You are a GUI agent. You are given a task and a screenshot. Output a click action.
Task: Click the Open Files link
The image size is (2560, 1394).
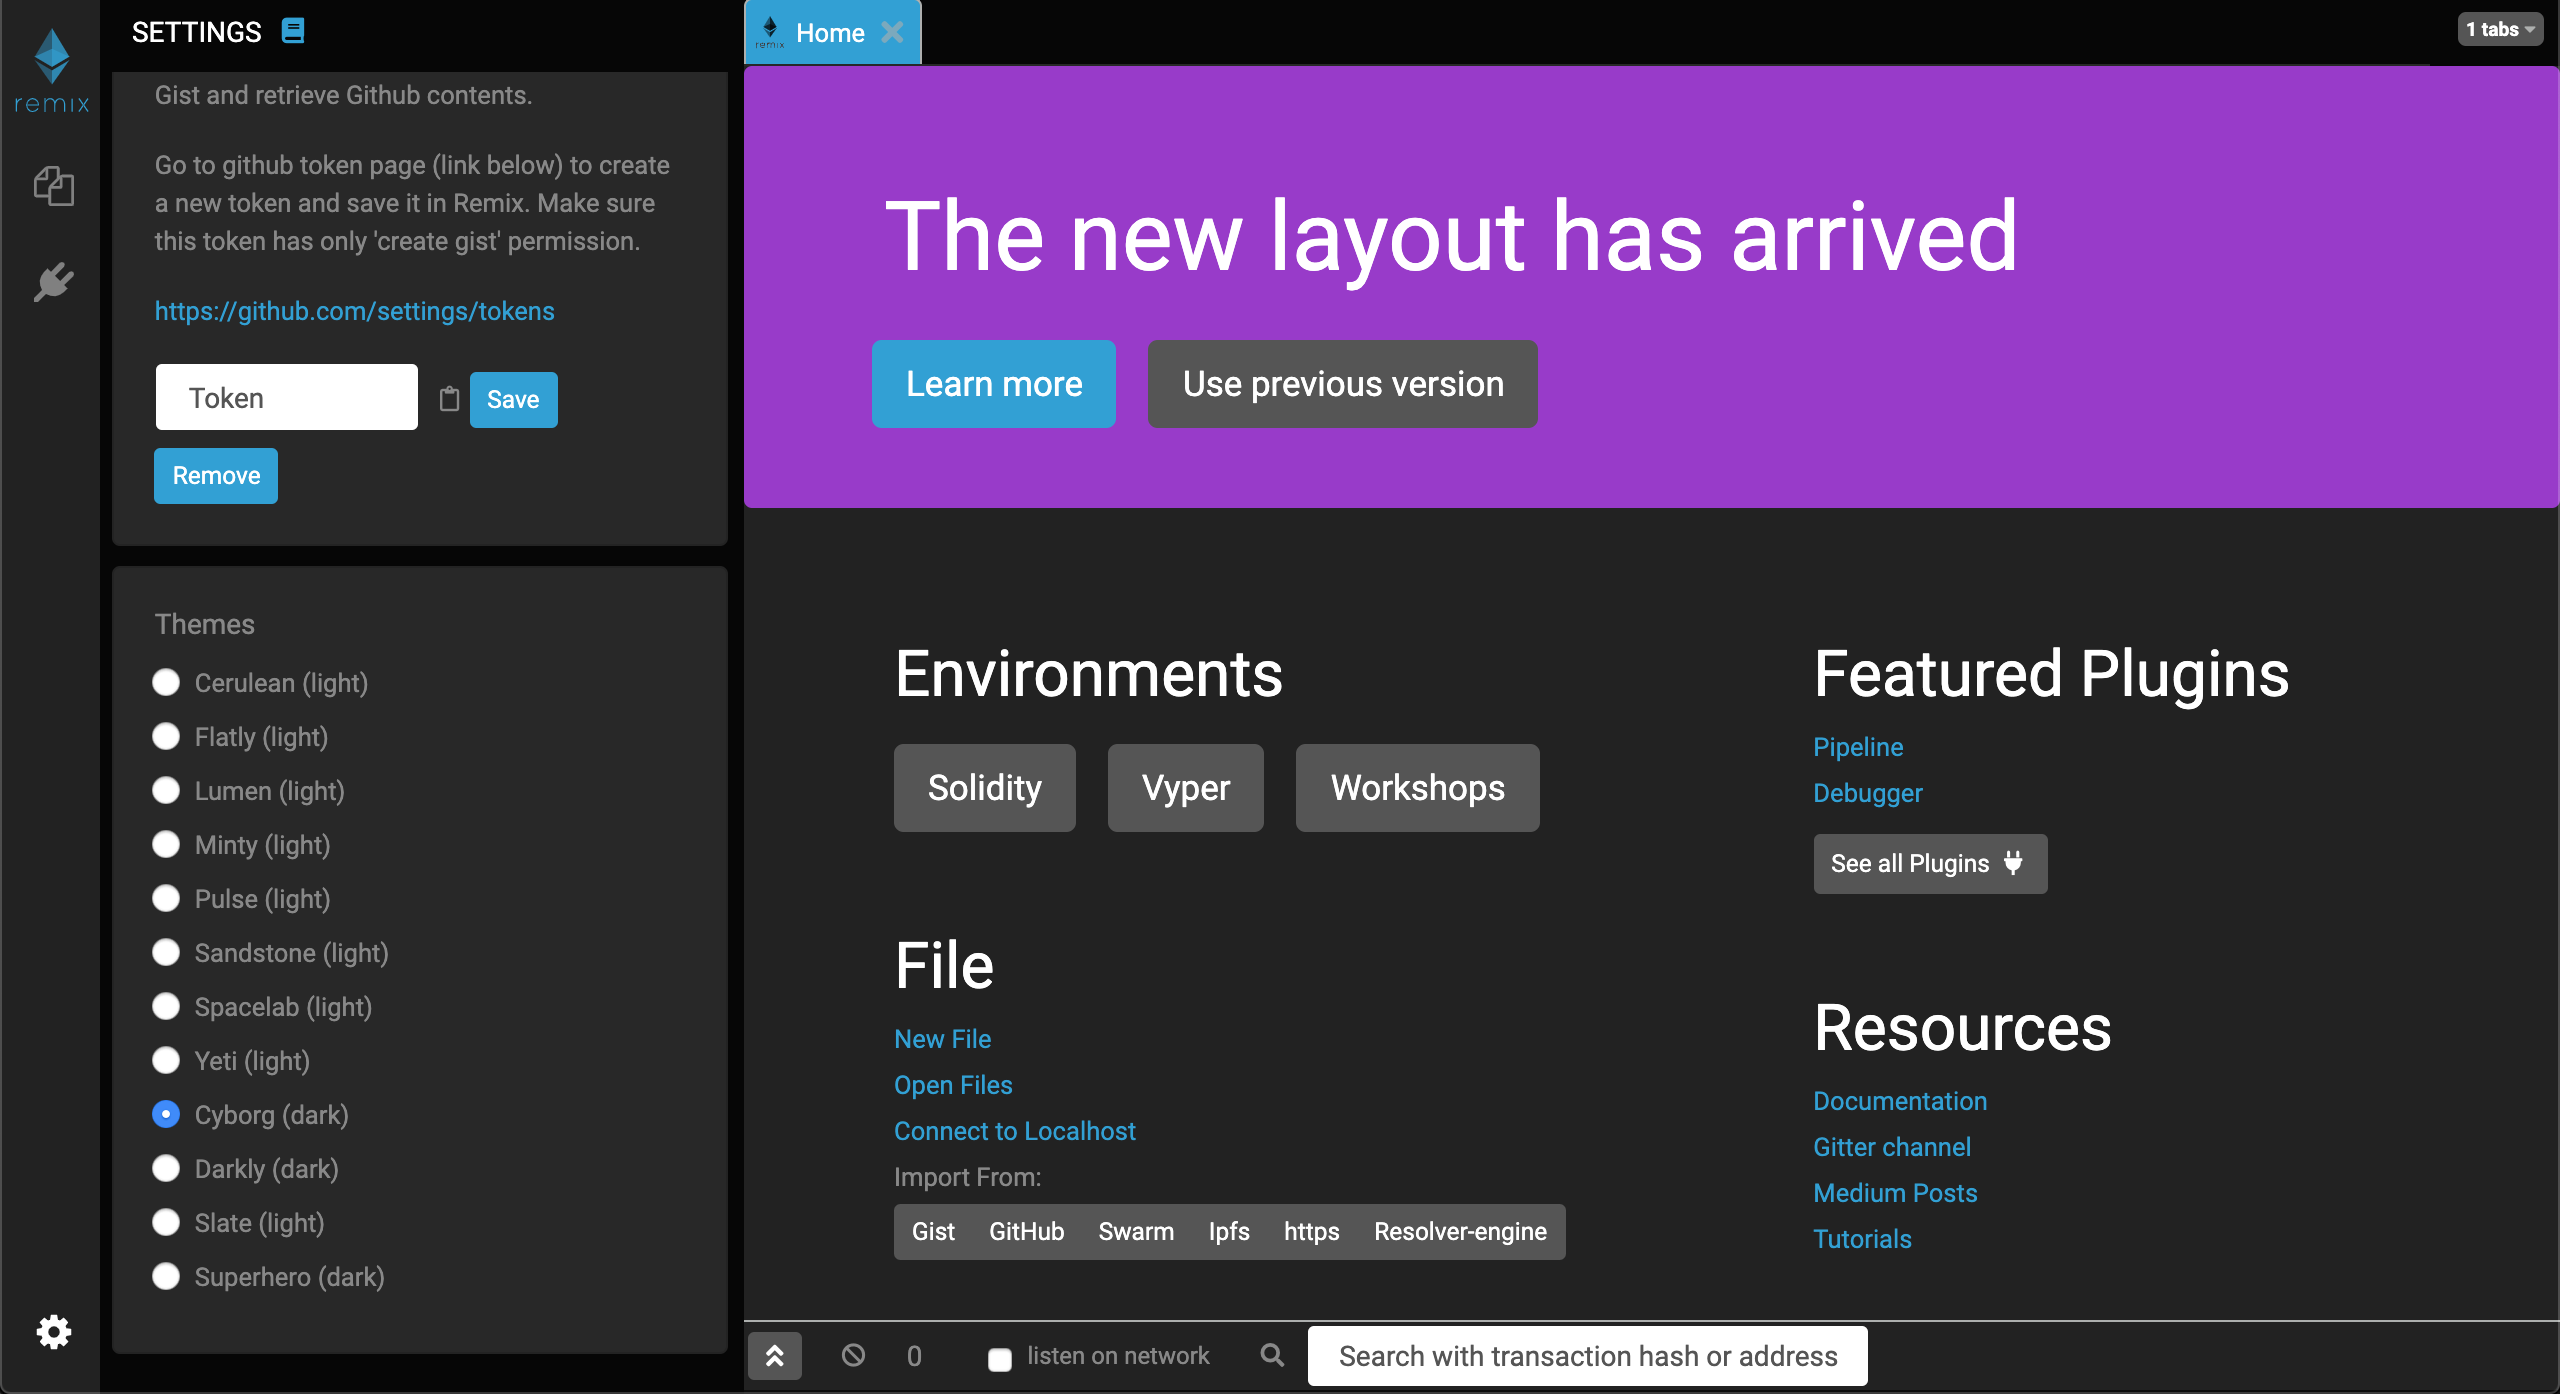[x=953, y=1085]
